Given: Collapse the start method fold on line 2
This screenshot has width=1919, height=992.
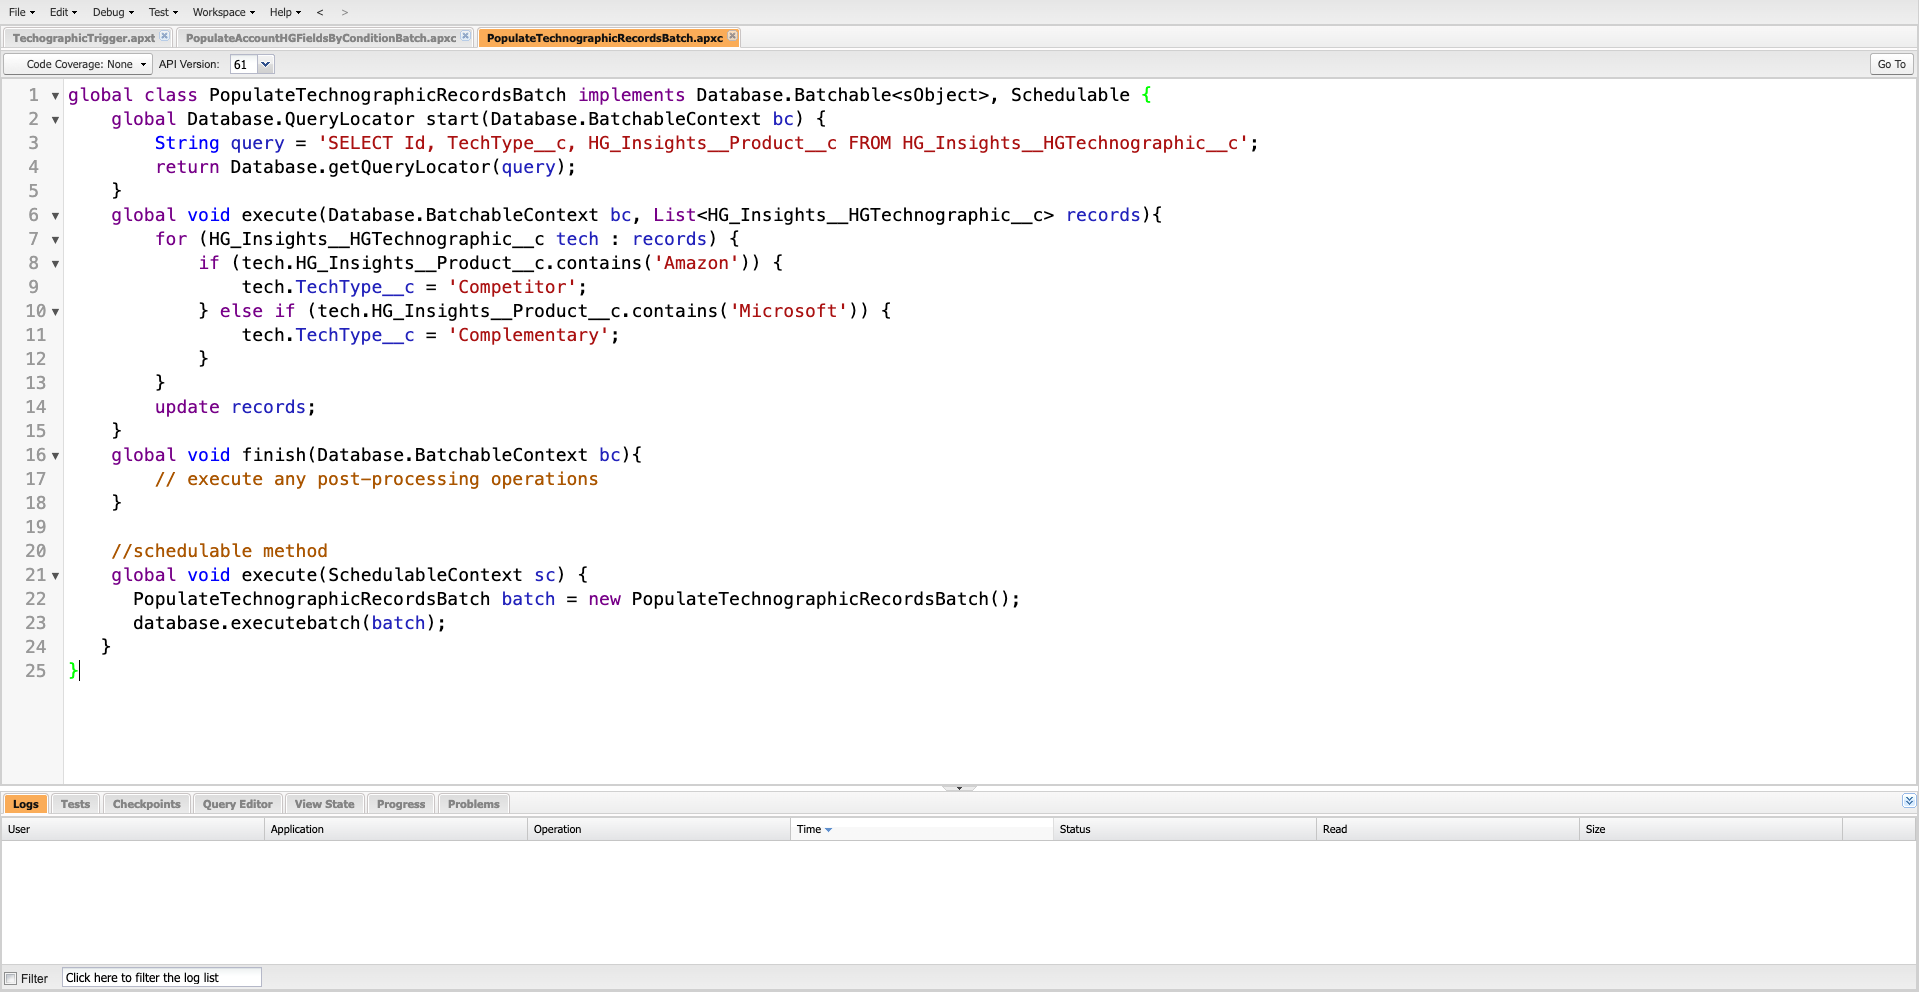Looking at the screenshot, I should [55, 120].
